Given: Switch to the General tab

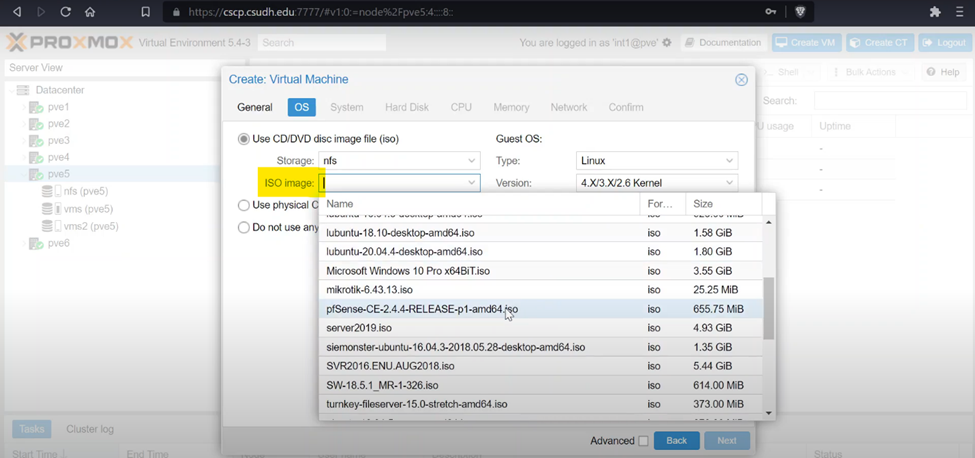Looking at the screenshot, I should tap(255, 107).
